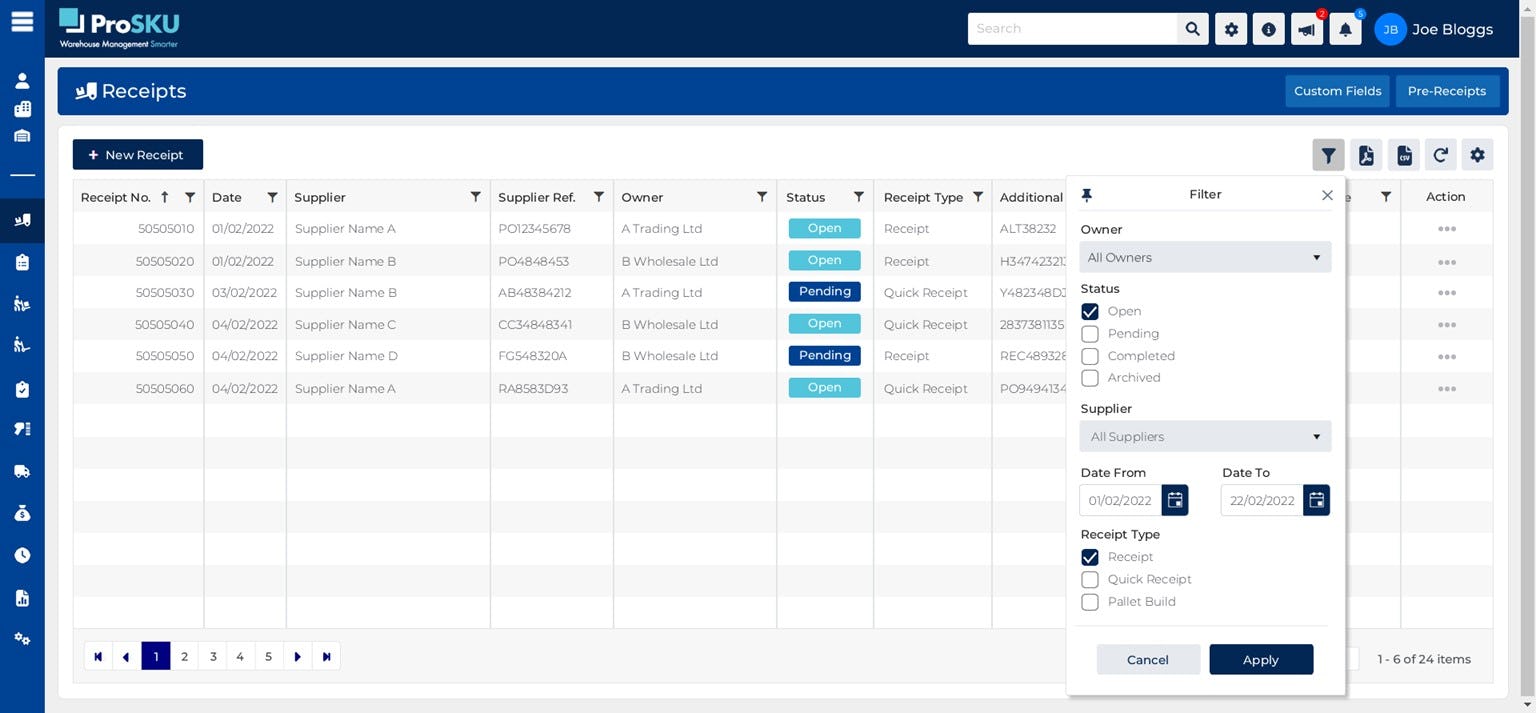Open the Supplier column filter
This screenshot has width=1536, height=713.
pos(475,197)
